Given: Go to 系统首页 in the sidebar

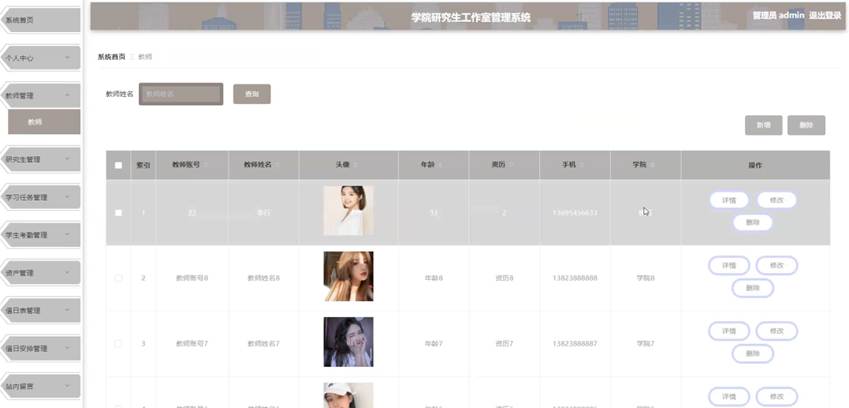Looking at the screenshot, I should click(41, 20).
